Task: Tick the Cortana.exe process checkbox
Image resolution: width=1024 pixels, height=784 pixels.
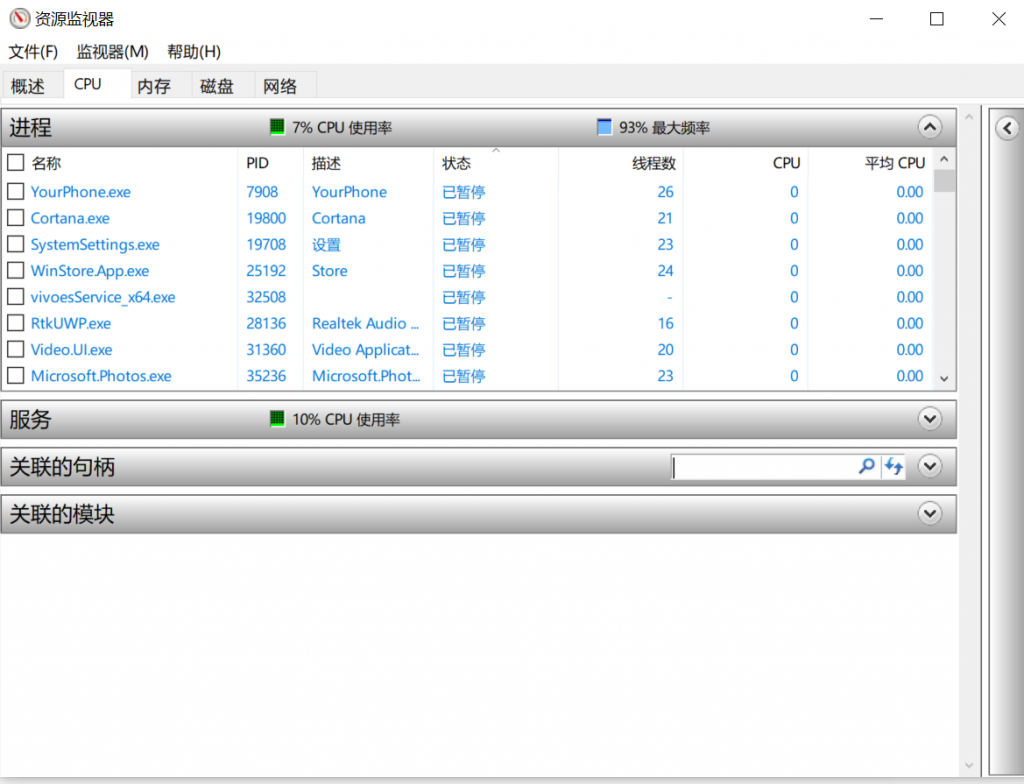Action: (x=16, y=218)
